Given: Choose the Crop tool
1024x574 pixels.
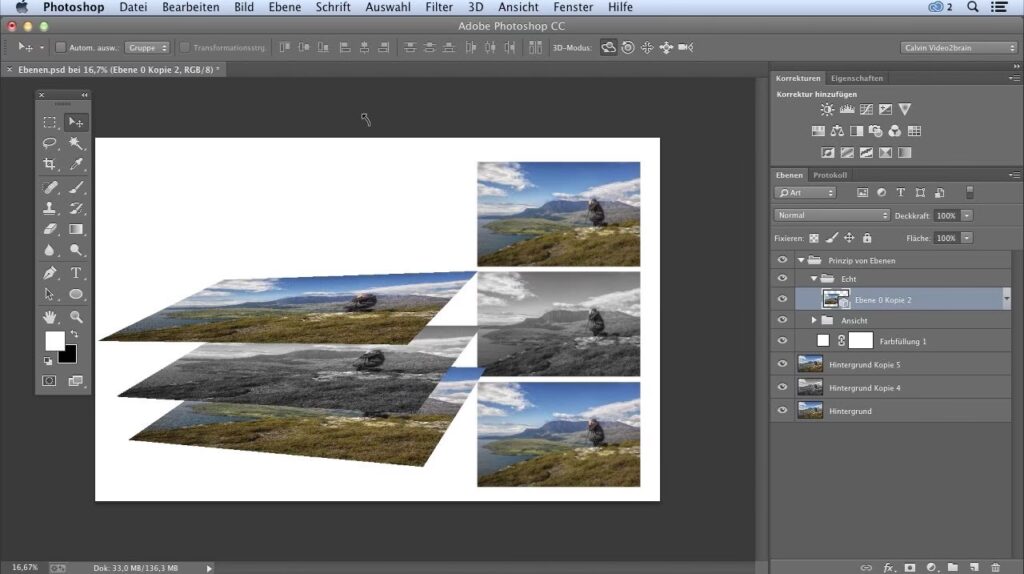Looking at the screenshot, I should [49, 164].
